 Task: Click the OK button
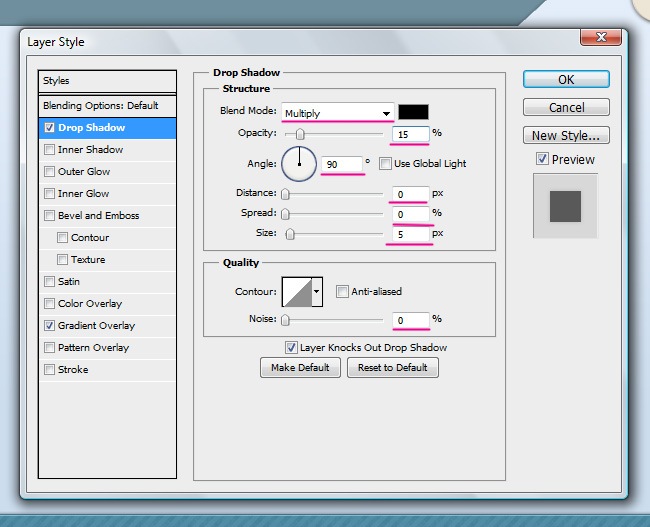566,80
